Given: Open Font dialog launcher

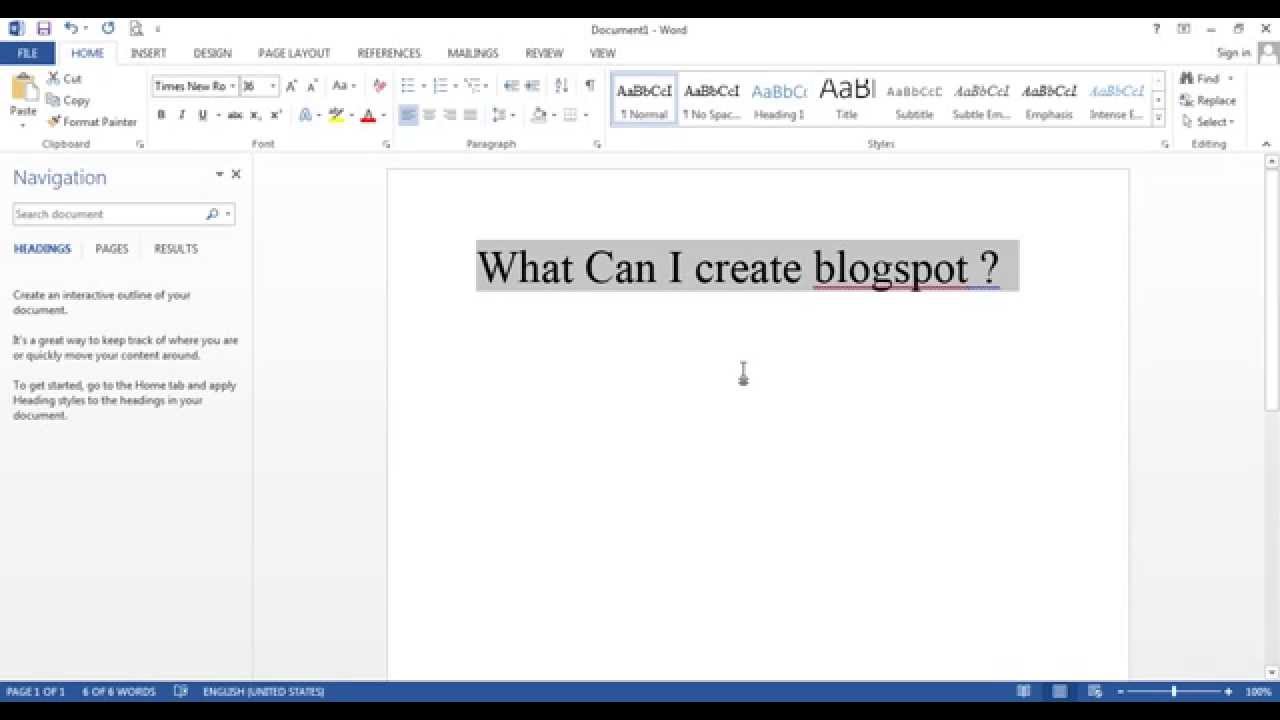Looking at the screenshot, I should pos(386,145).
